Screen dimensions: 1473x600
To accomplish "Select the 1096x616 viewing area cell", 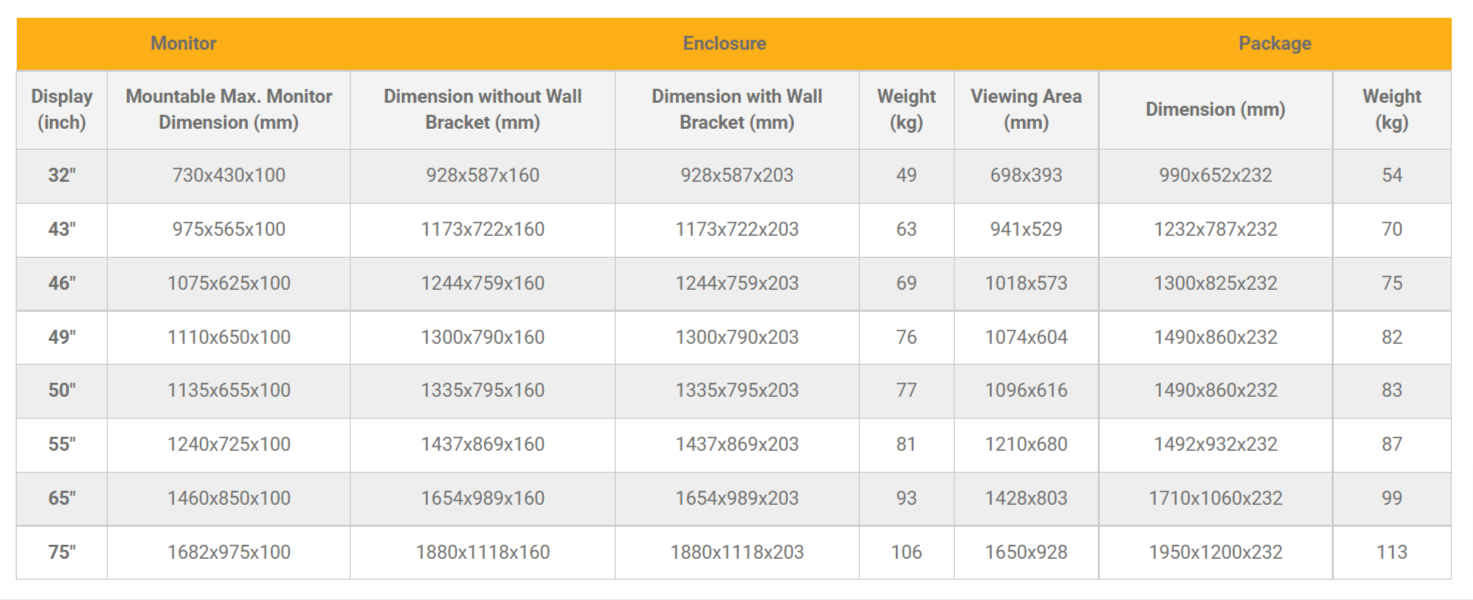I will 1026,390.
